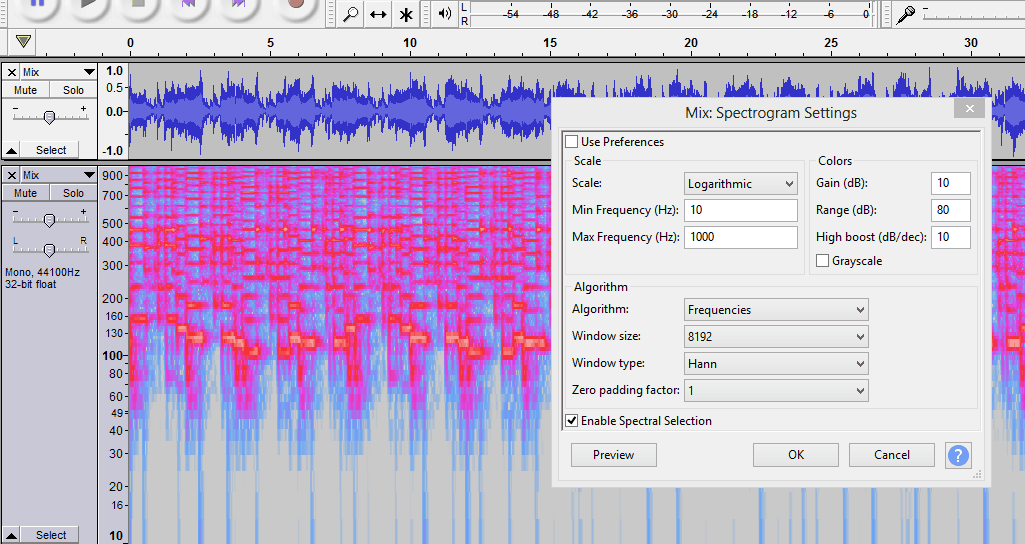Open the Scale dropdown showing Logarithmic
Viewport: 1025px width, 544px height.
coord(741,184)
